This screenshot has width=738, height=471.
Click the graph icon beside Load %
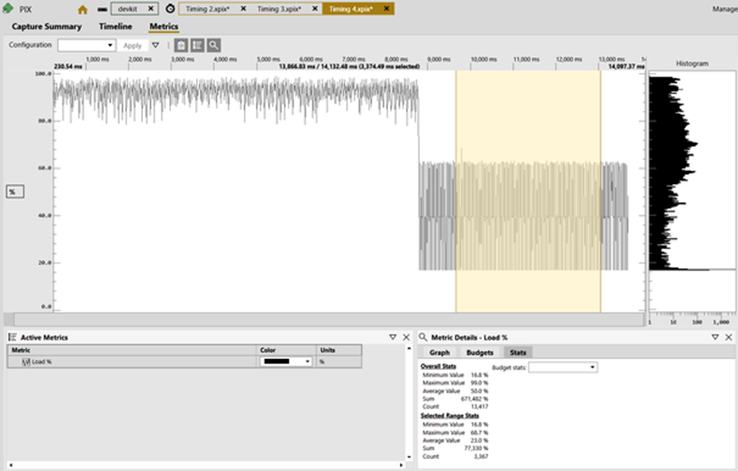click(26, 362)
